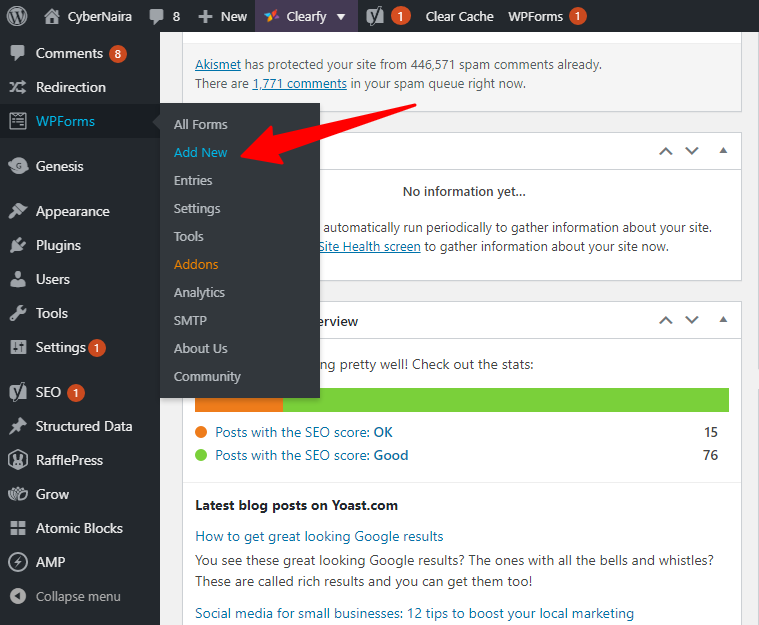Click the Akismet link

pyautogui.click(x=218, y=64)
